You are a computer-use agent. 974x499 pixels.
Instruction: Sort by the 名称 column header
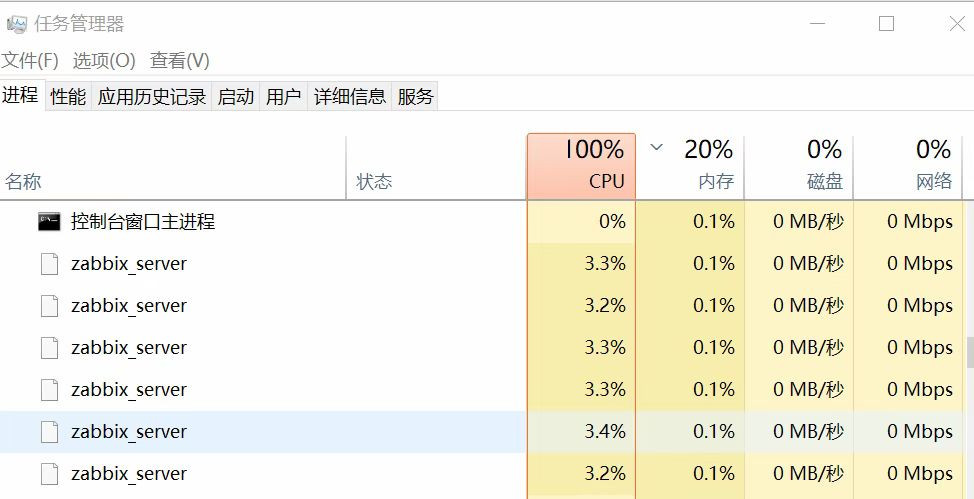24,182
